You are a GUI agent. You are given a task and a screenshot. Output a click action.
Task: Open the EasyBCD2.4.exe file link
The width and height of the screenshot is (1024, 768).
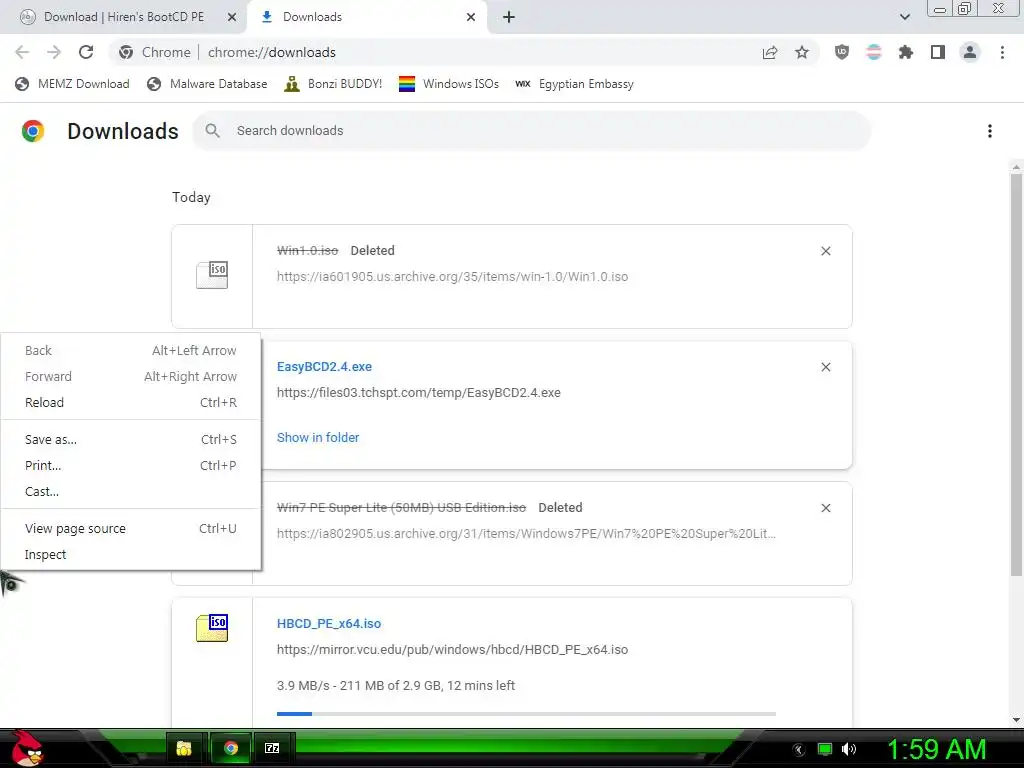(325, 367)
